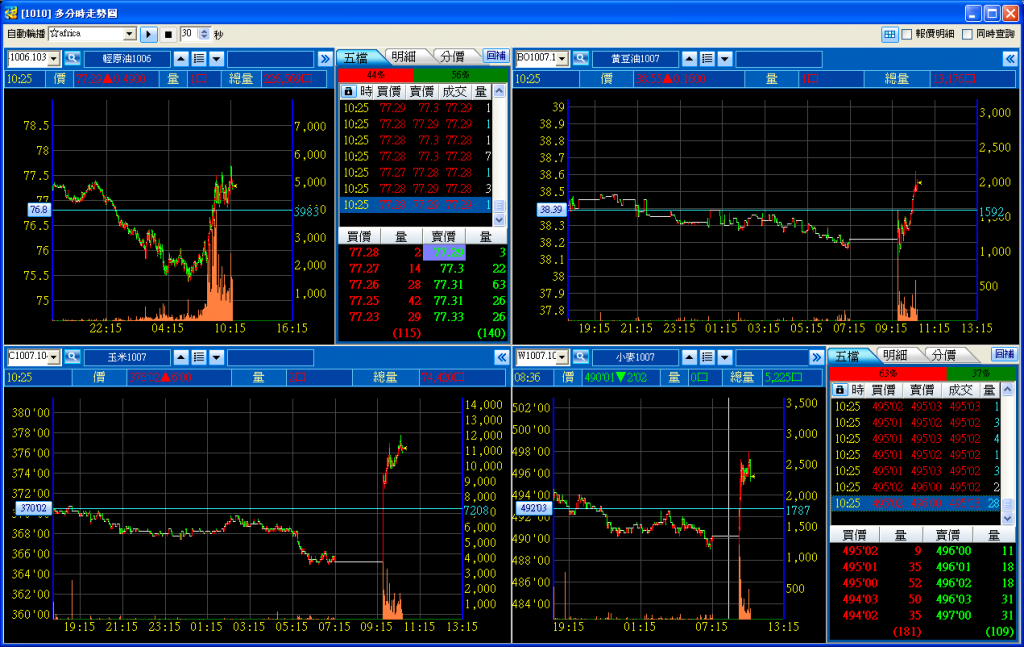1024x647 pixels.
Task: Collapse quote side panel of 輕原油1006
Action: point(325,59)
